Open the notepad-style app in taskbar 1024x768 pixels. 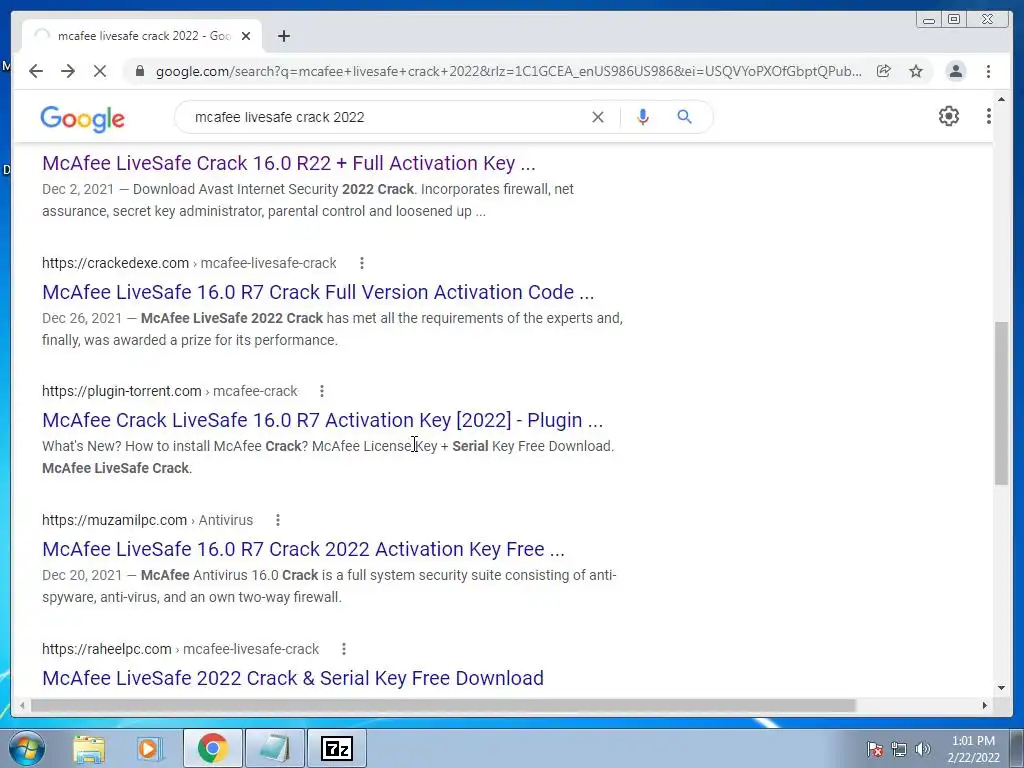(x=275, y=748)
